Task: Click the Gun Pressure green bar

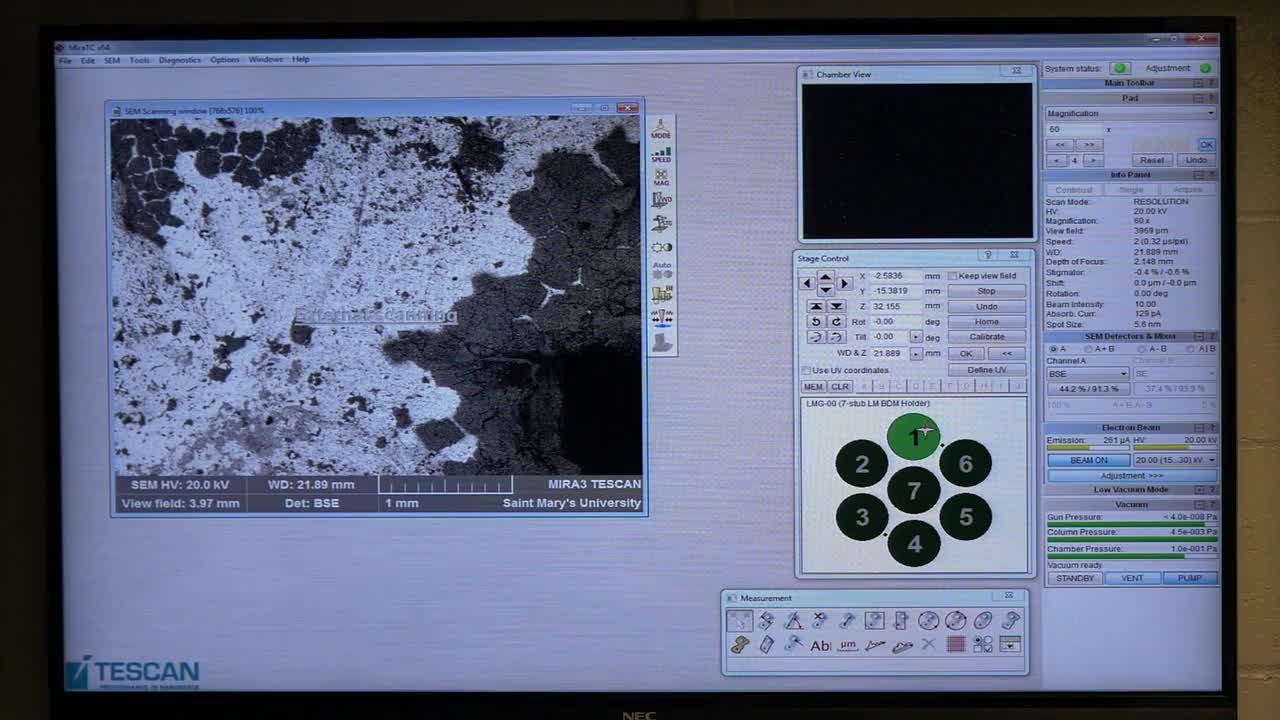Action: [1131, 524]
